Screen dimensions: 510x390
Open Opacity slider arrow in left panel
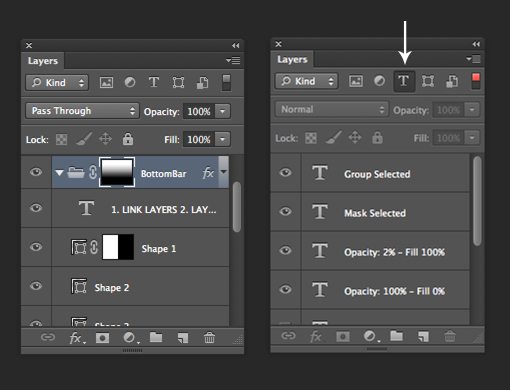[223, 111]
